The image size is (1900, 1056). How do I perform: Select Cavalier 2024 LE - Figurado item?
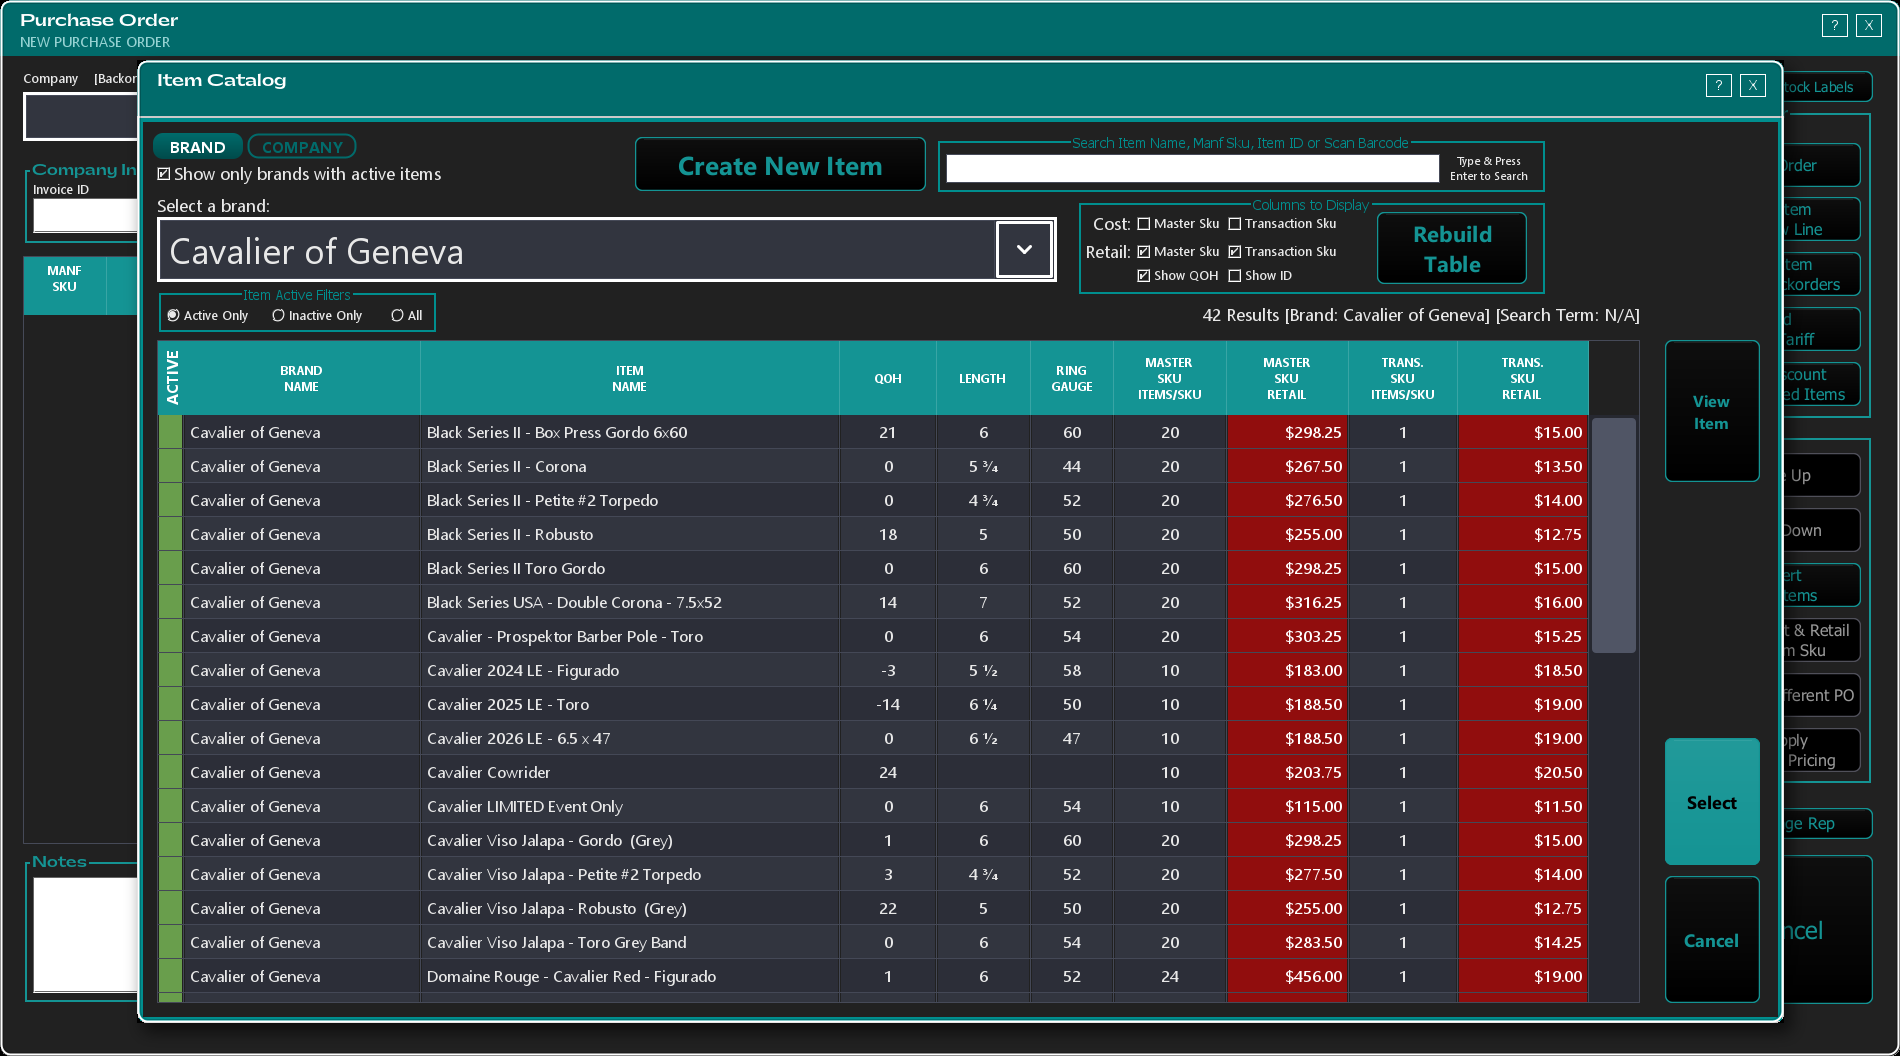pos(873,670)
